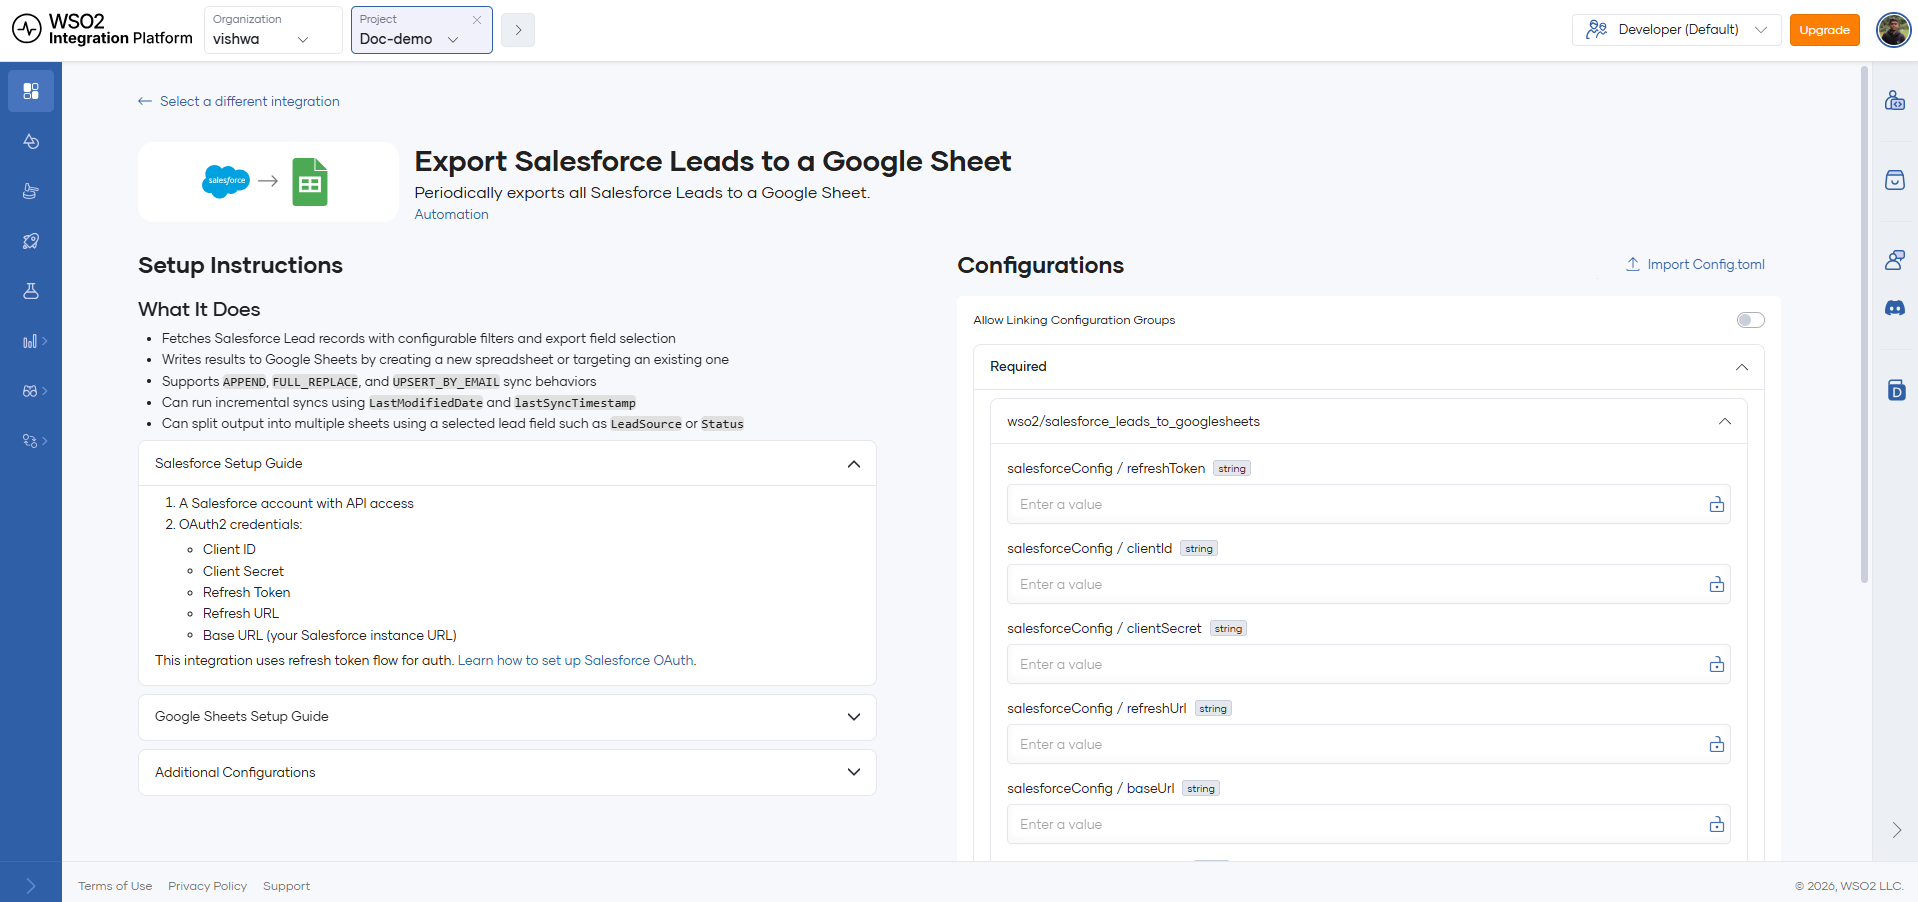Open the developer code assistant icon
Image resolution: width=1918 pixels, height=902 pixels.
pyautogui.click(x=1895, y=100)
